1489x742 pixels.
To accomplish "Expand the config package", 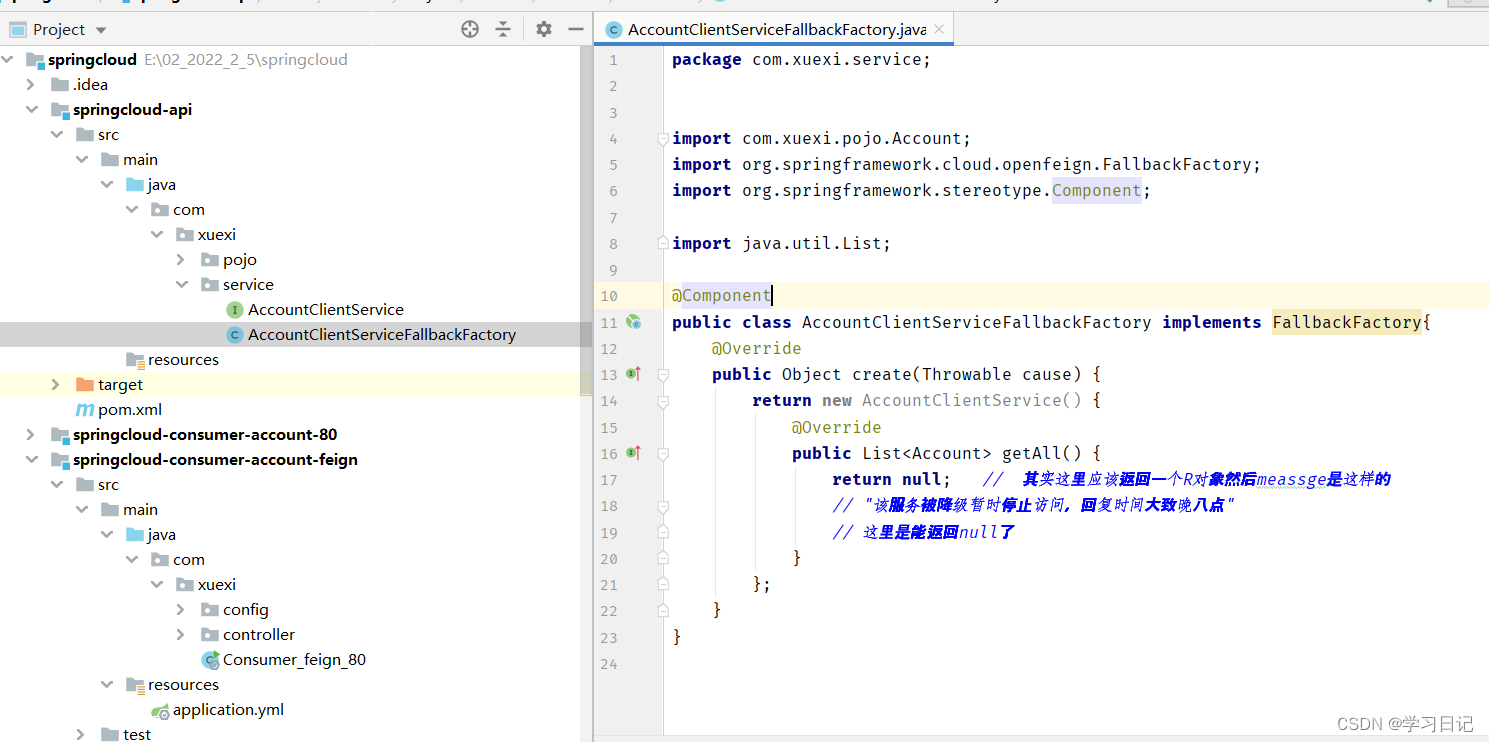I will [181, 610].
